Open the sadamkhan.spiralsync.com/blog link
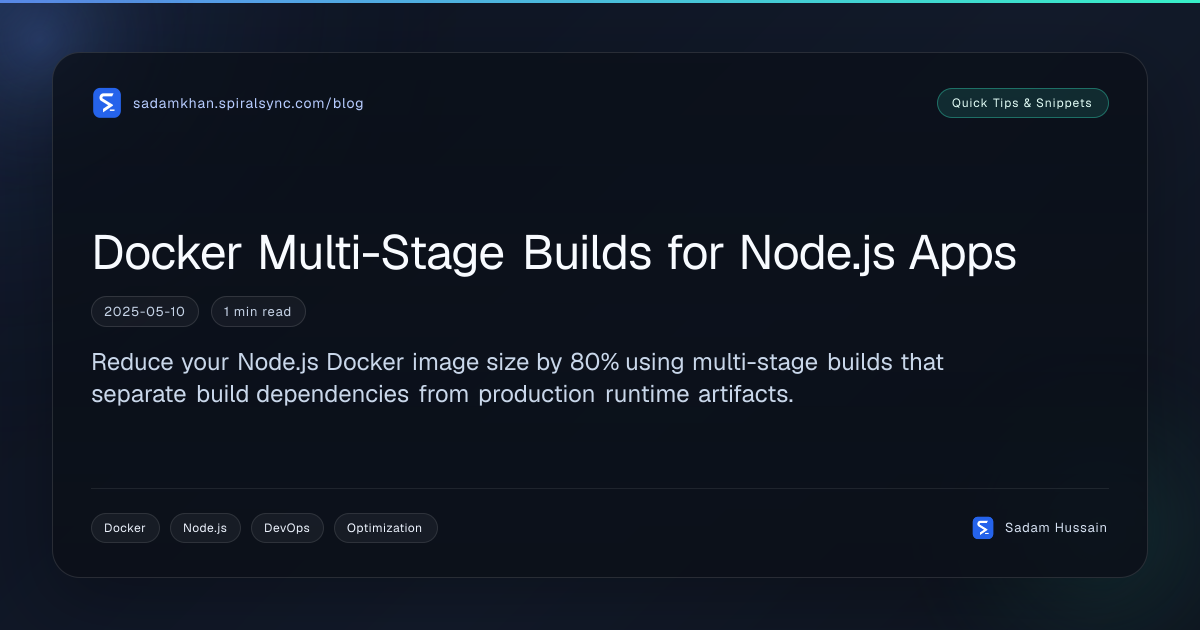 pyautogui.click(x=248, y=103)
